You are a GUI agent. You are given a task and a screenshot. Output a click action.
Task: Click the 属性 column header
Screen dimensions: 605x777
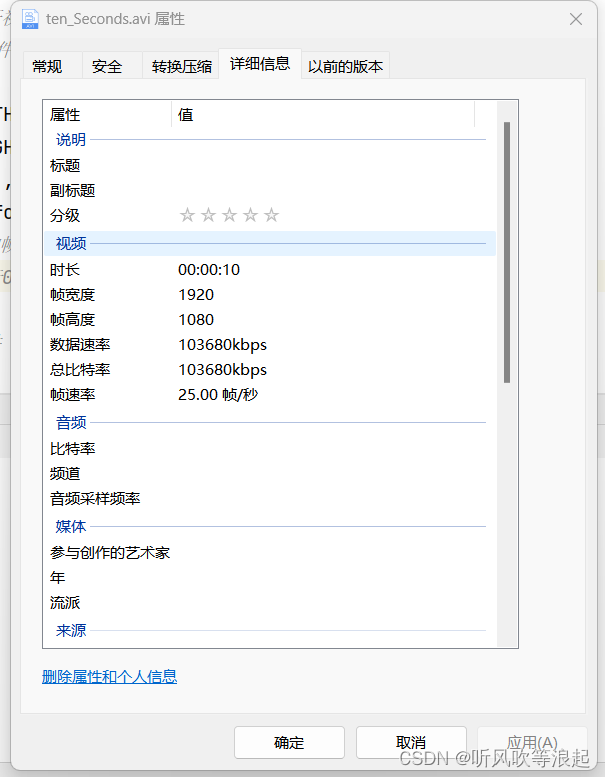(108, 114)
